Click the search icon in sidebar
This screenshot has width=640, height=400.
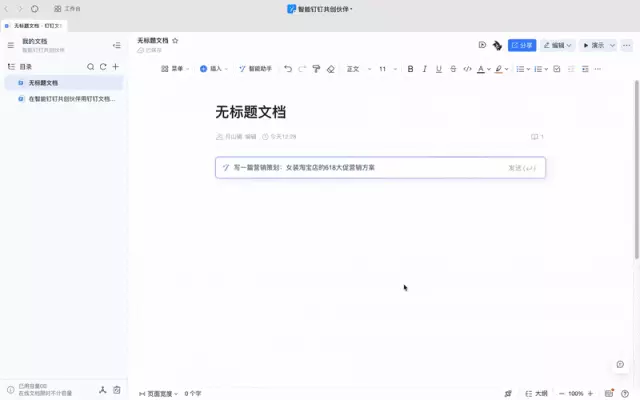point(90,66)
